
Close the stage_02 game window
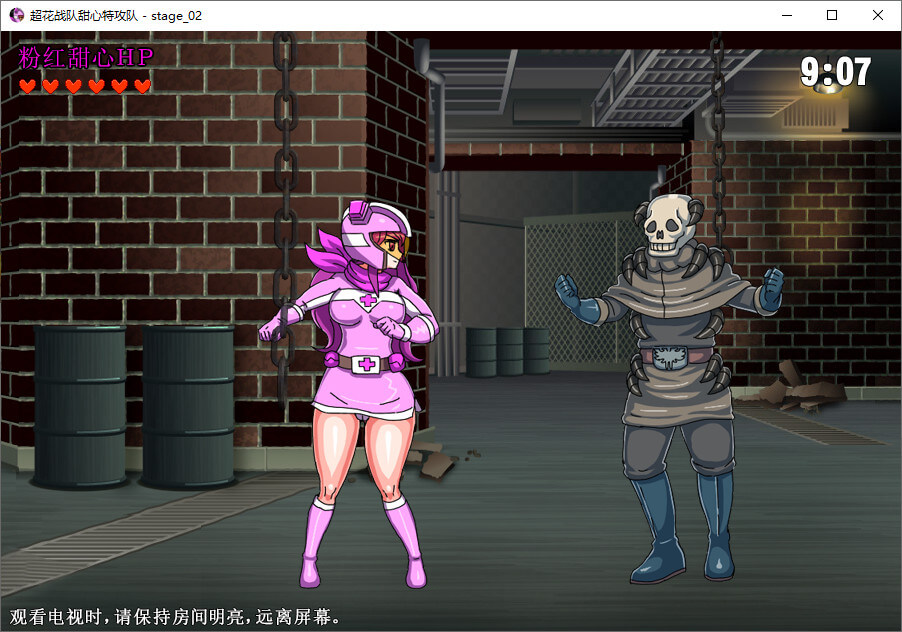click(x=878, y=15)
